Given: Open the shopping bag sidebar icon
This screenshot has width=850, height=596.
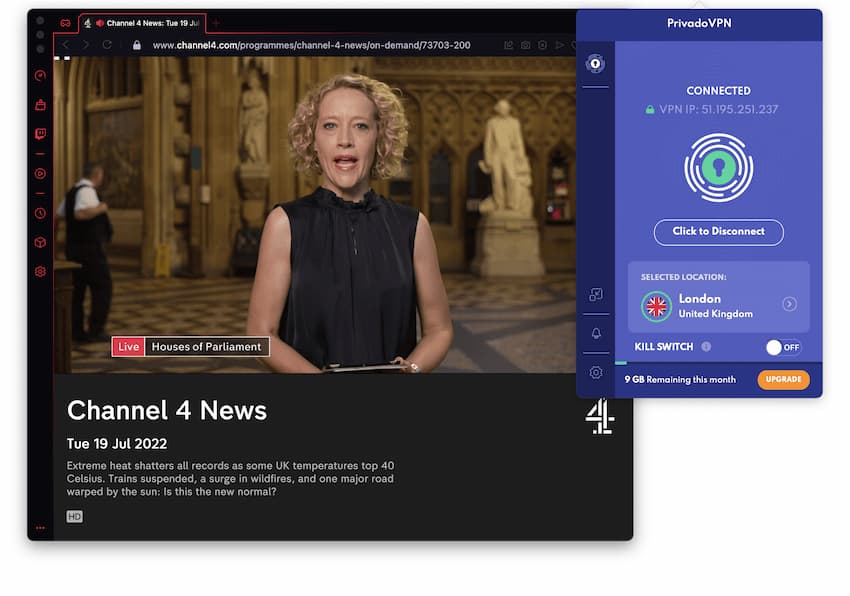Looking at the screenshot, I should 41,105.
